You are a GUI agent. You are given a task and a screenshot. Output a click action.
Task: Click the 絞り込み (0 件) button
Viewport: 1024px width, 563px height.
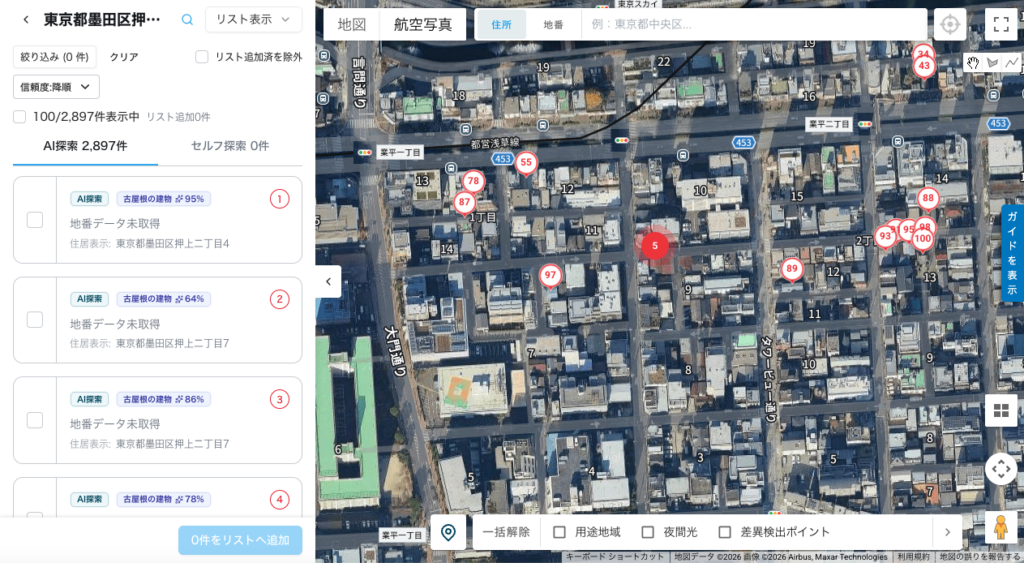pos(55,57)
